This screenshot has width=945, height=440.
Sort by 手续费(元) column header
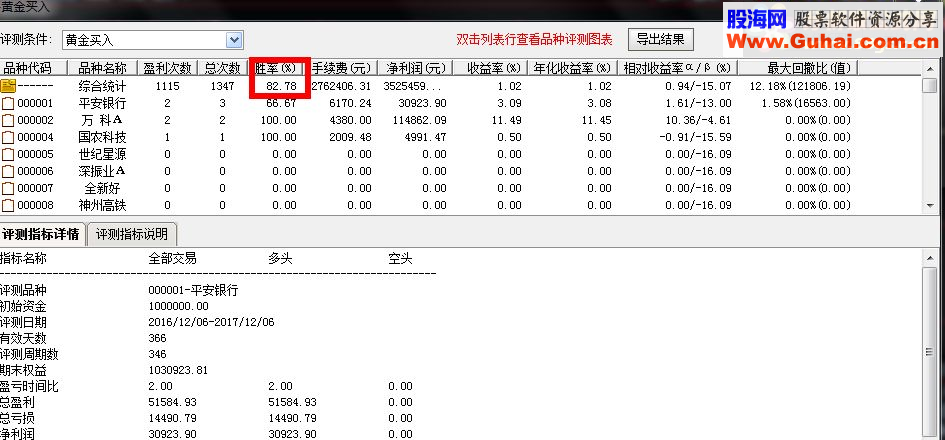pyautogui.click(x=341, y=68)
